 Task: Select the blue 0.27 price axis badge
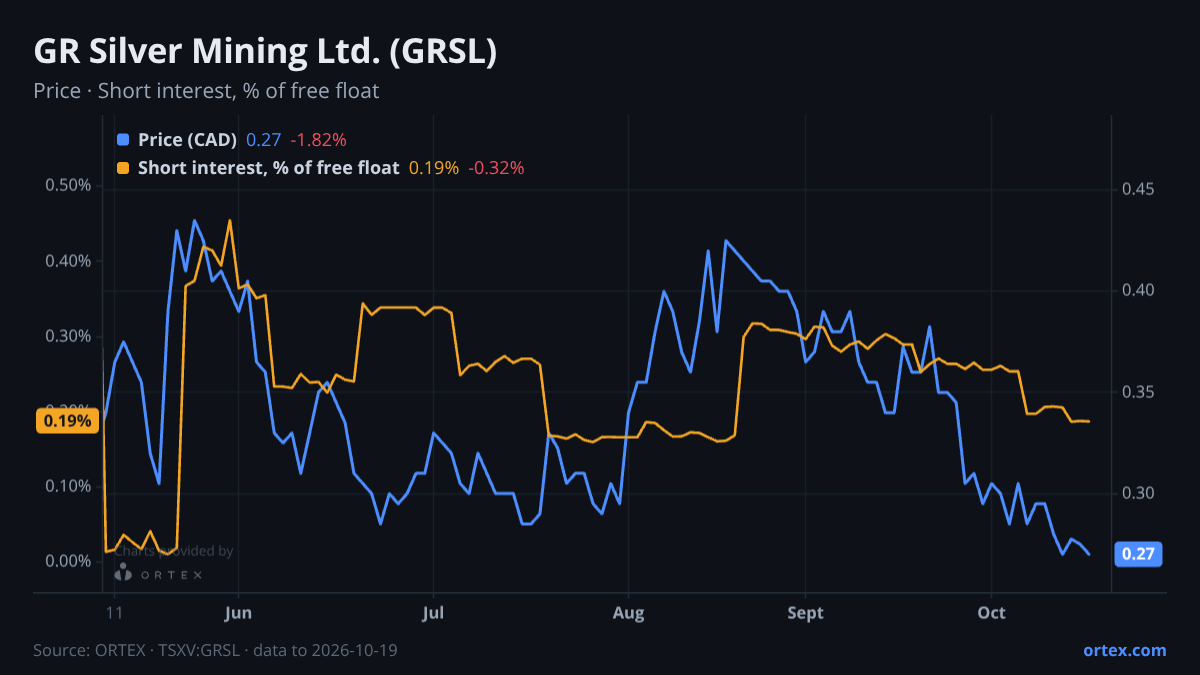(1138, 553)
